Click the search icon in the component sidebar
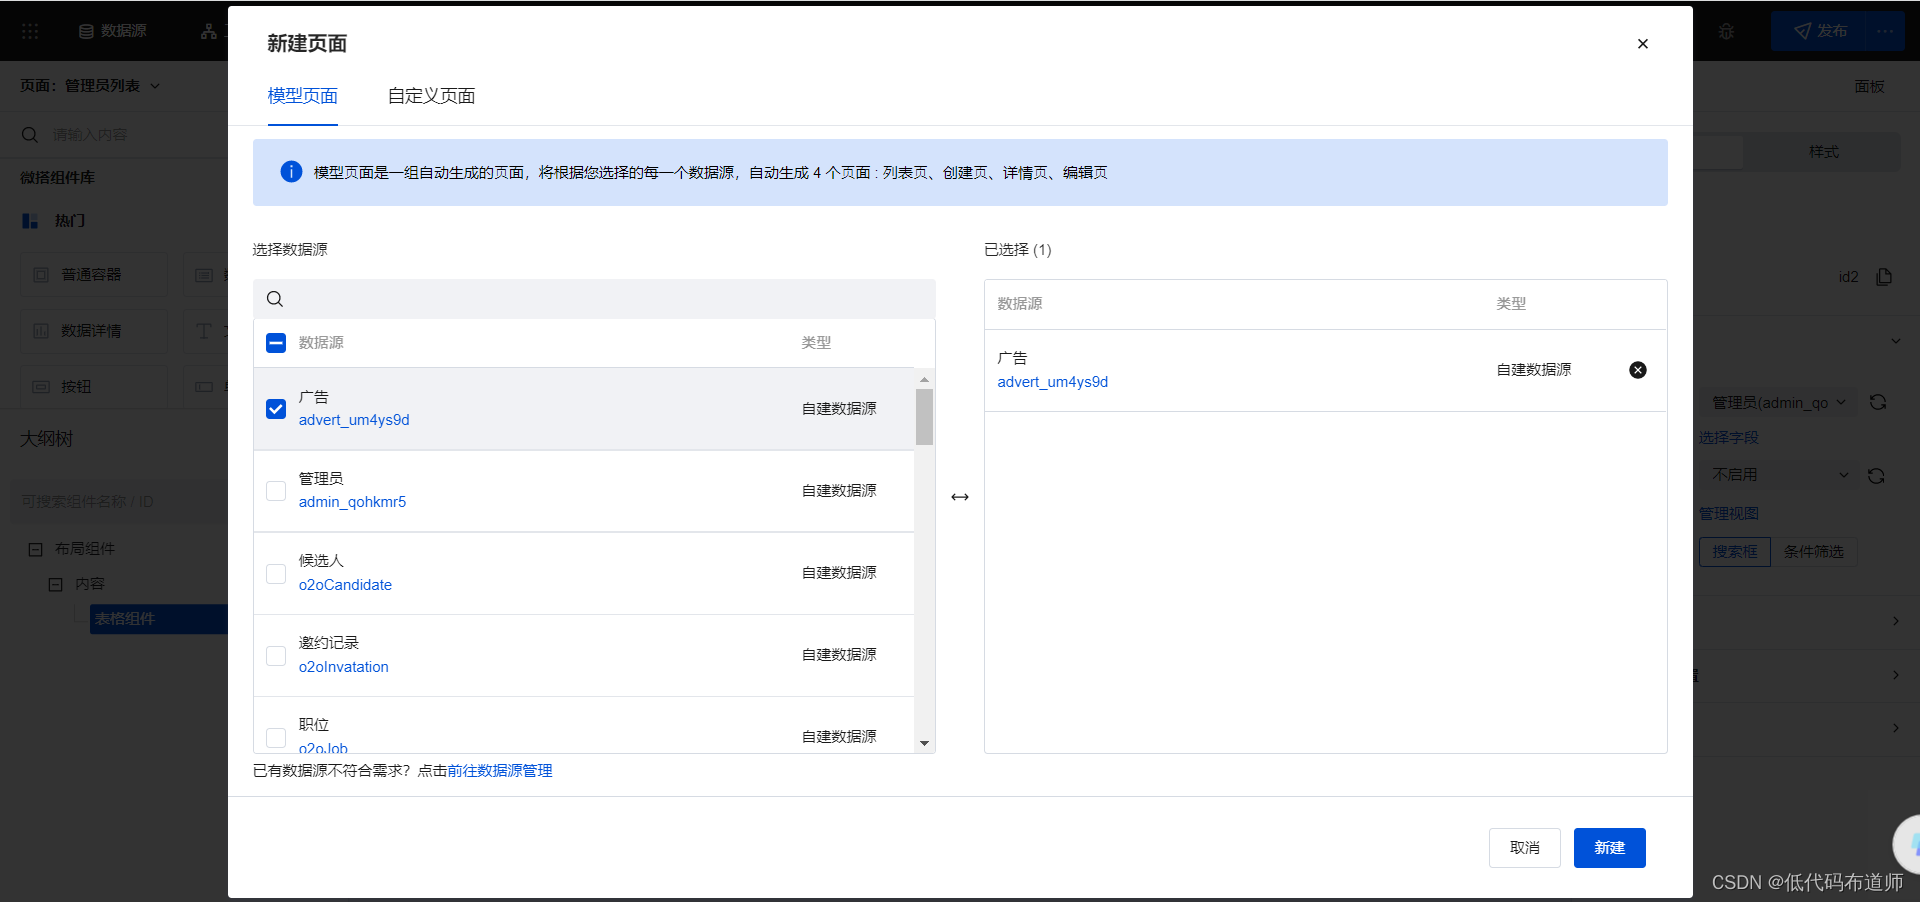 (30, 135)
